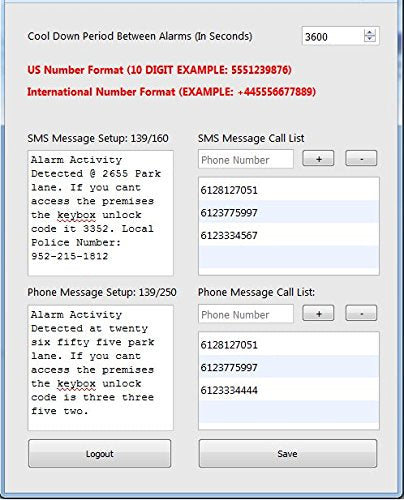The height and width of the screenshot is (500, 404).
Task: Increase the cool down period with up arrow
Action: [370, 32]
